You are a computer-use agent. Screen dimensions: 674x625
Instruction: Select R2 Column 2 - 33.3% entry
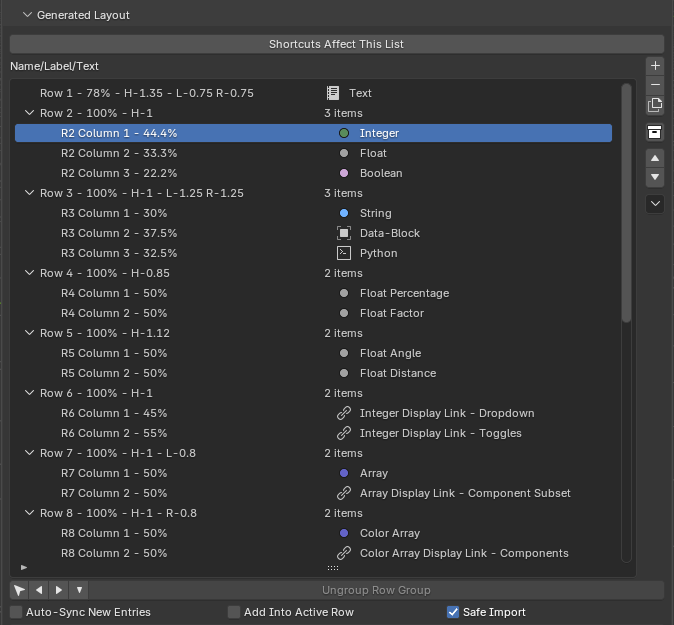pyautogui.click(x=313, y=153)
